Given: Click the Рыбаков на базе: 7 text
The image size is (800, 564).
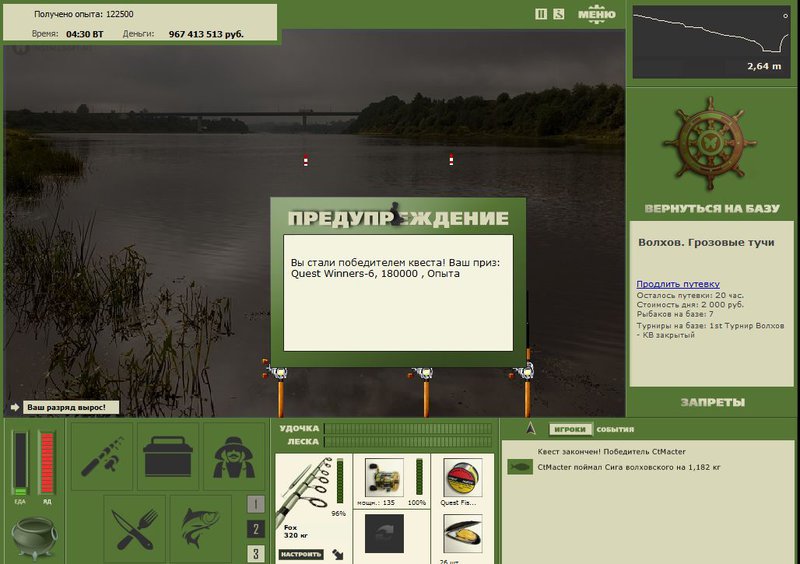Looking at the screenshot, I should pyautogui.click(x=674, y=314).
